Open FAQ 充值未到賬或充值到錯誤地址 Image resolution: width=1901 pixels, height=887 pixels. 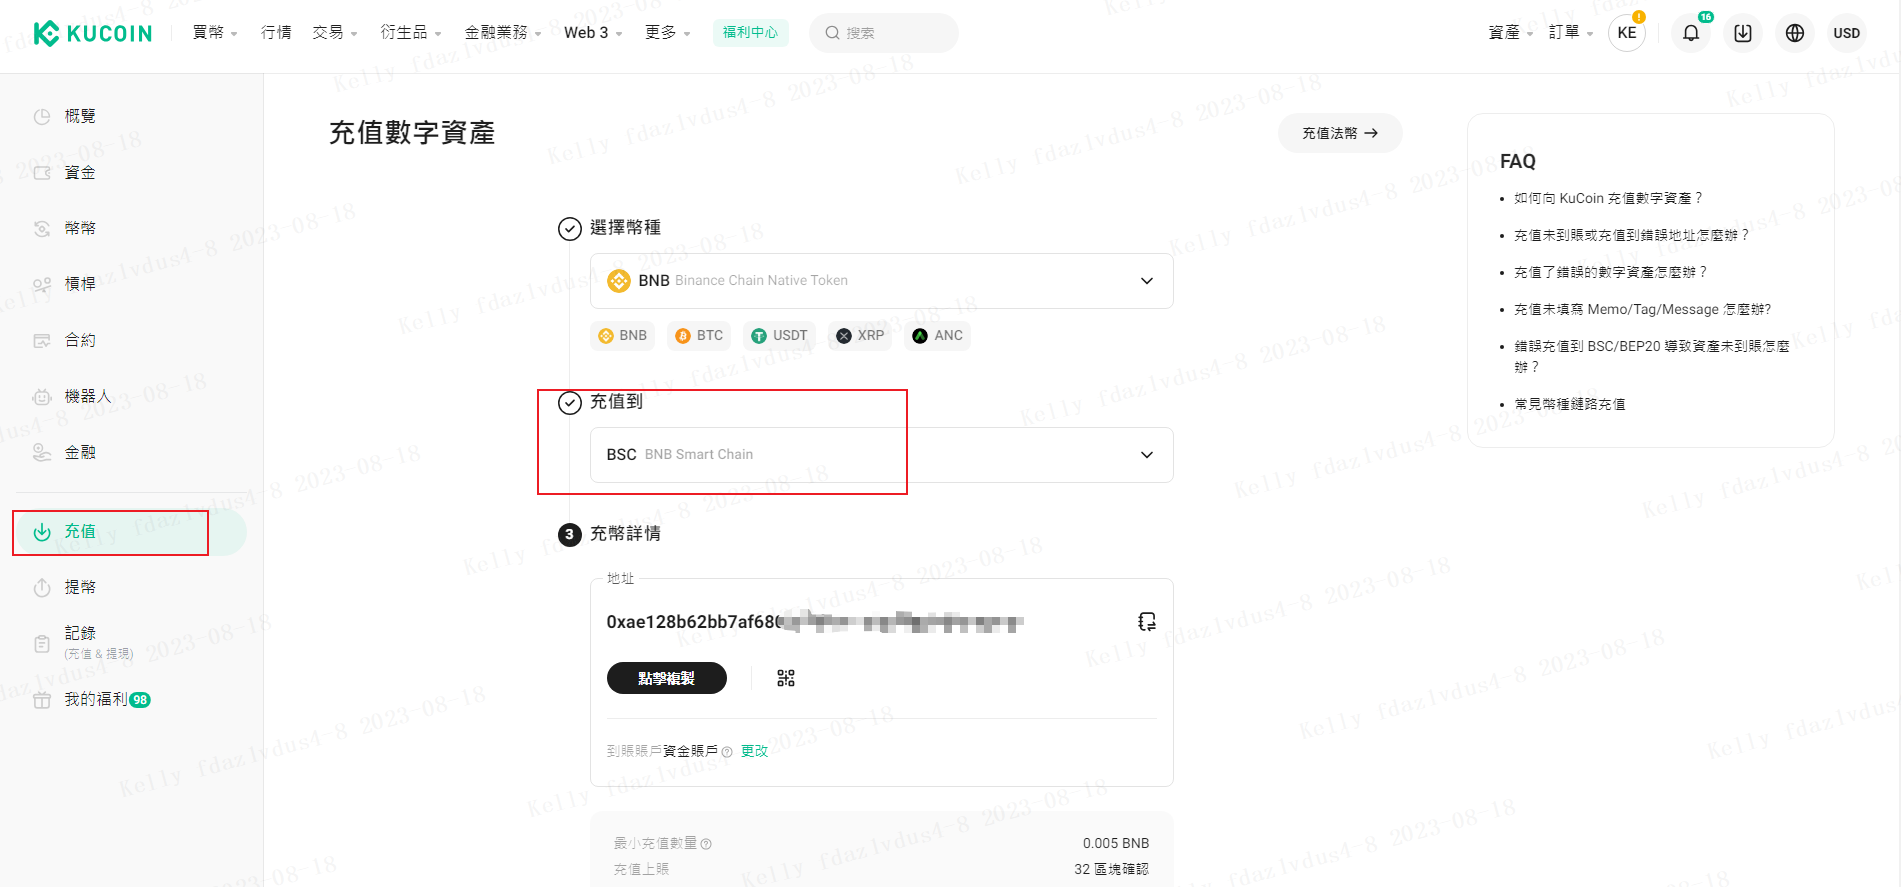(x=1631, y=235)
